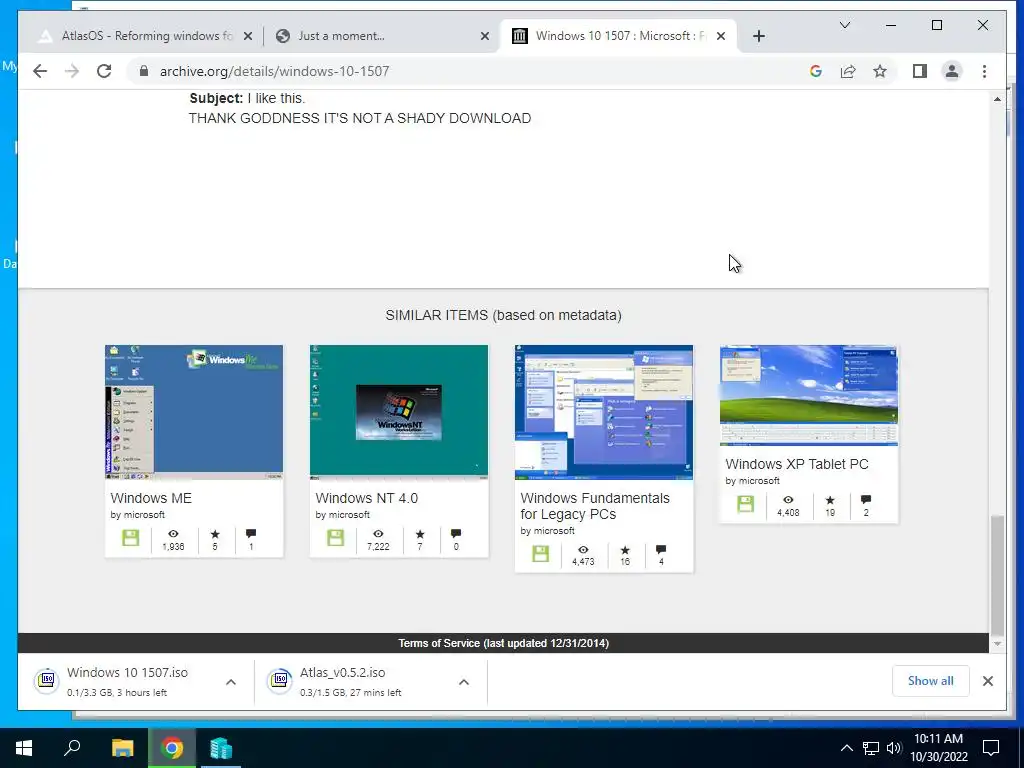1024x768 pixels.
Task: Open the notification center icon
Action: [x=991, y=748]
